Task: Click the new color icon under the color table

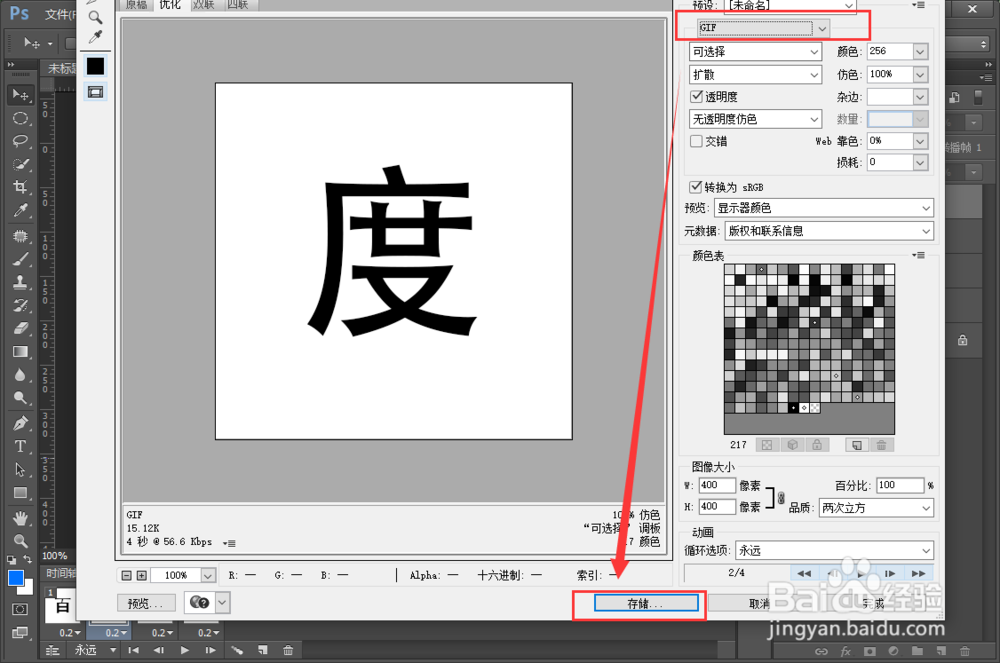Action: (856, 444)
